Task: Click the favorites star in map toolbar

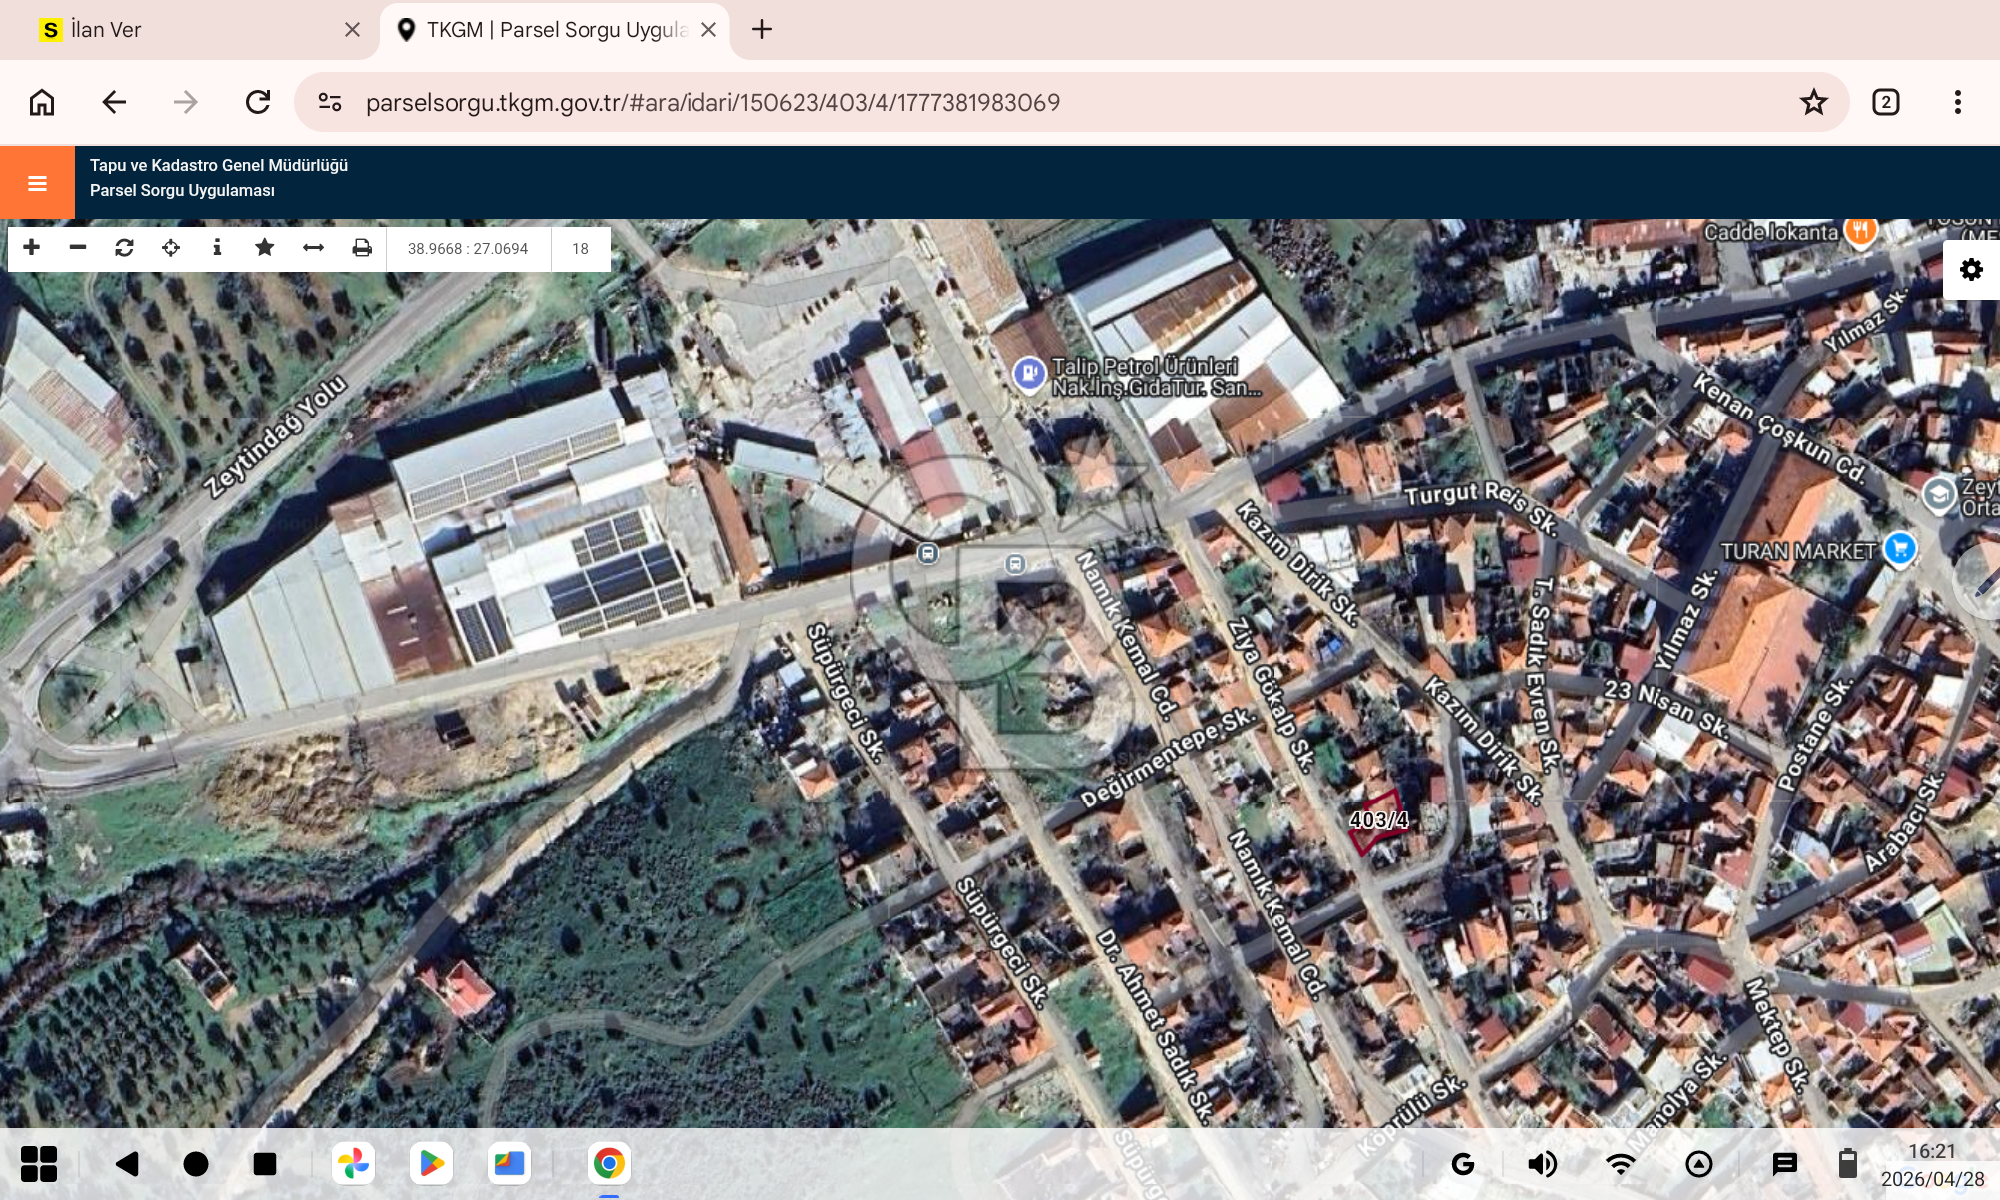Action: [264, 248]
